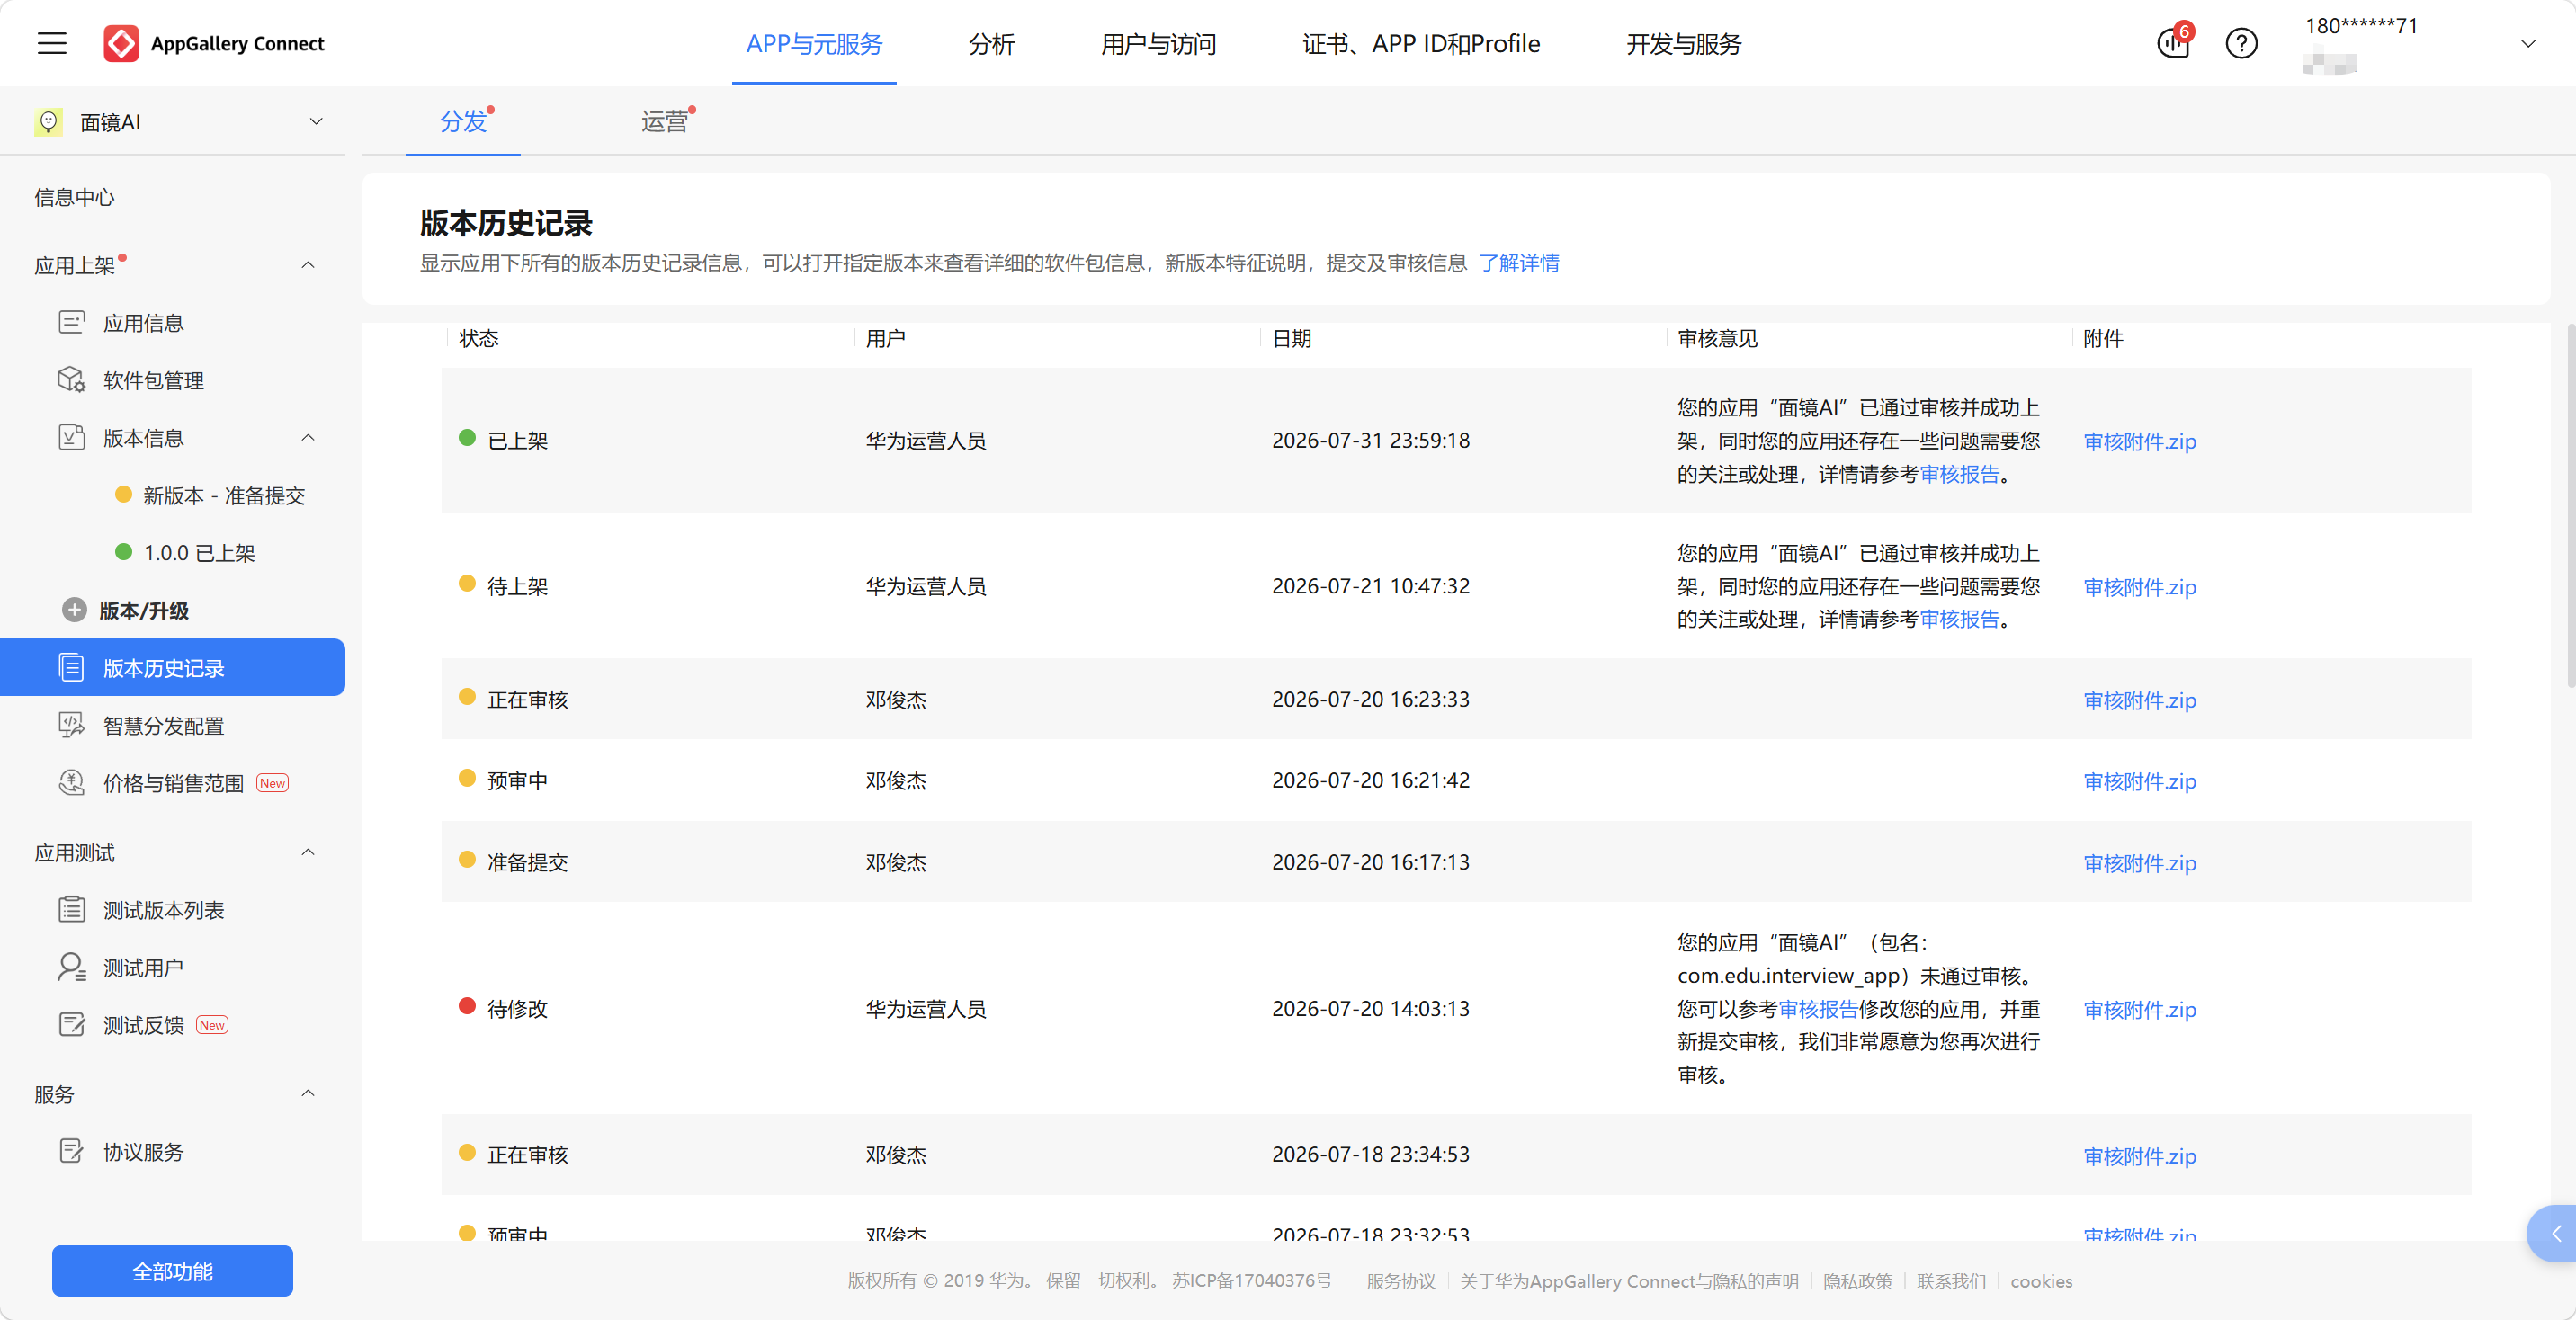Open the help question mark icon
The width and height of the screenshot is (2576, 1320).
click(x=2241, y=43)
